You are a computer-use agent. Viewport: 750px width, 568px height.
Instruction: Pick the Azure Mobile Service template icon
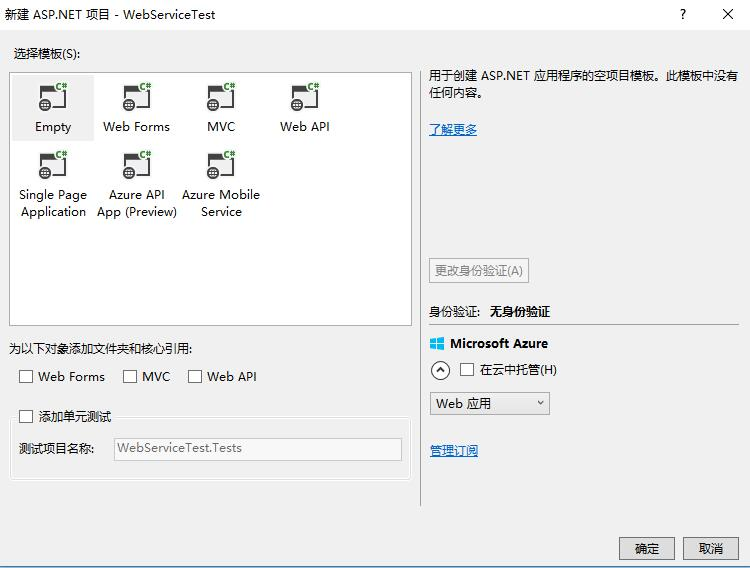pos(221,164)
